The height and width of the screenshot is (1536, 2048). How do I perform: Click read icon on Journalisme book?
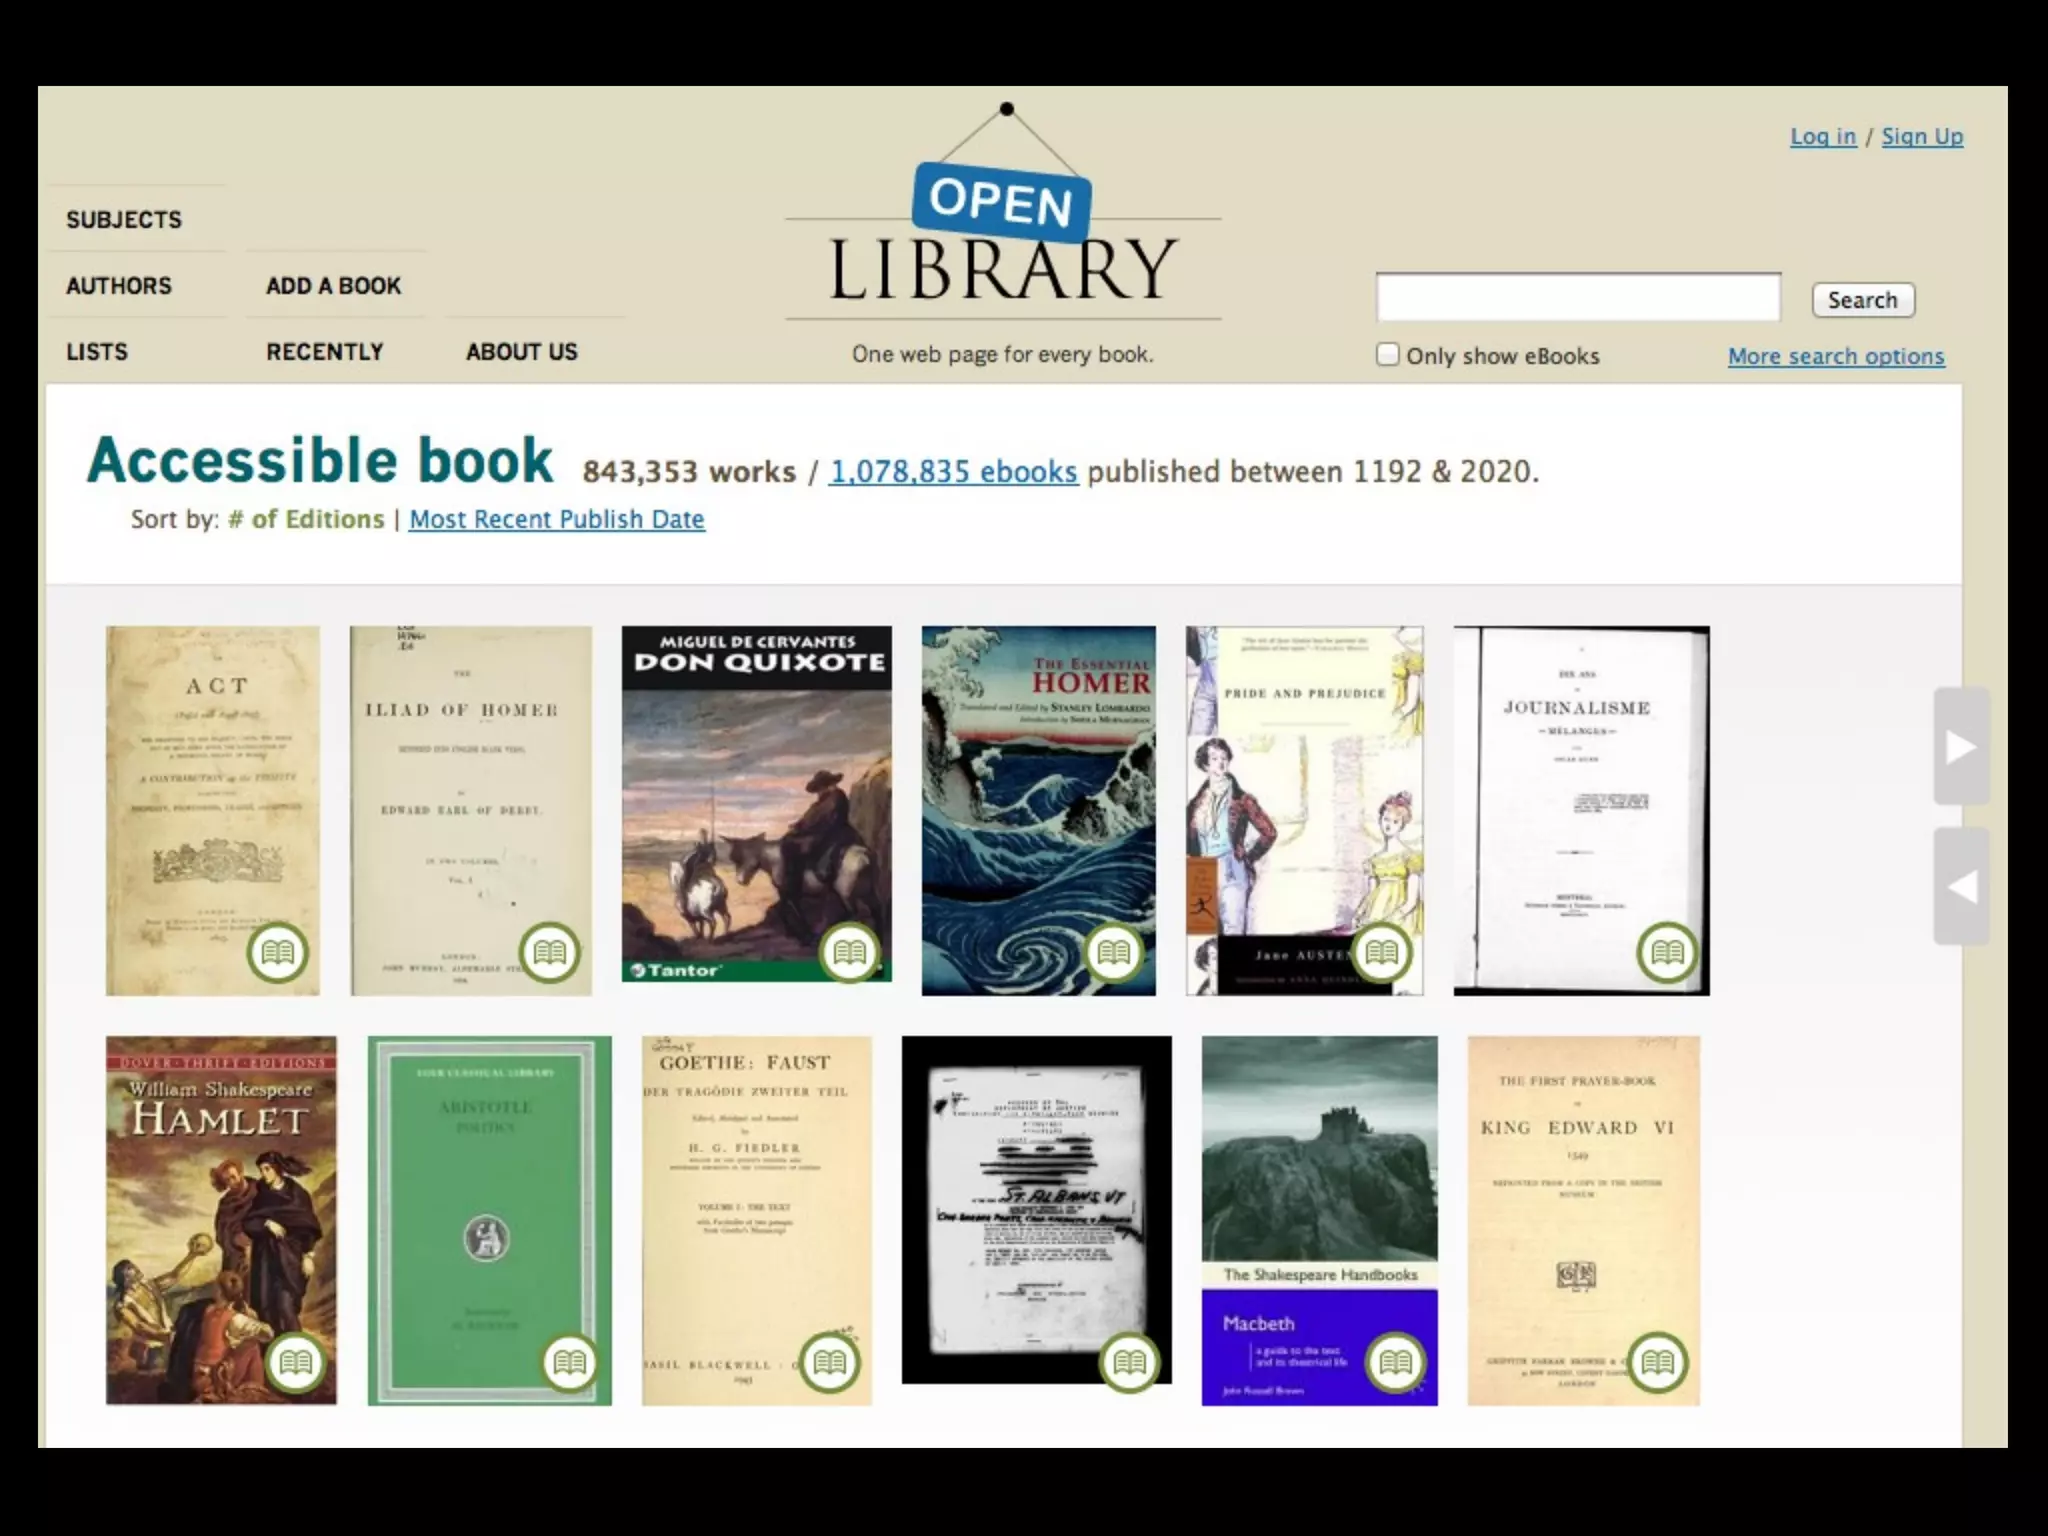tap(1666, 952)
